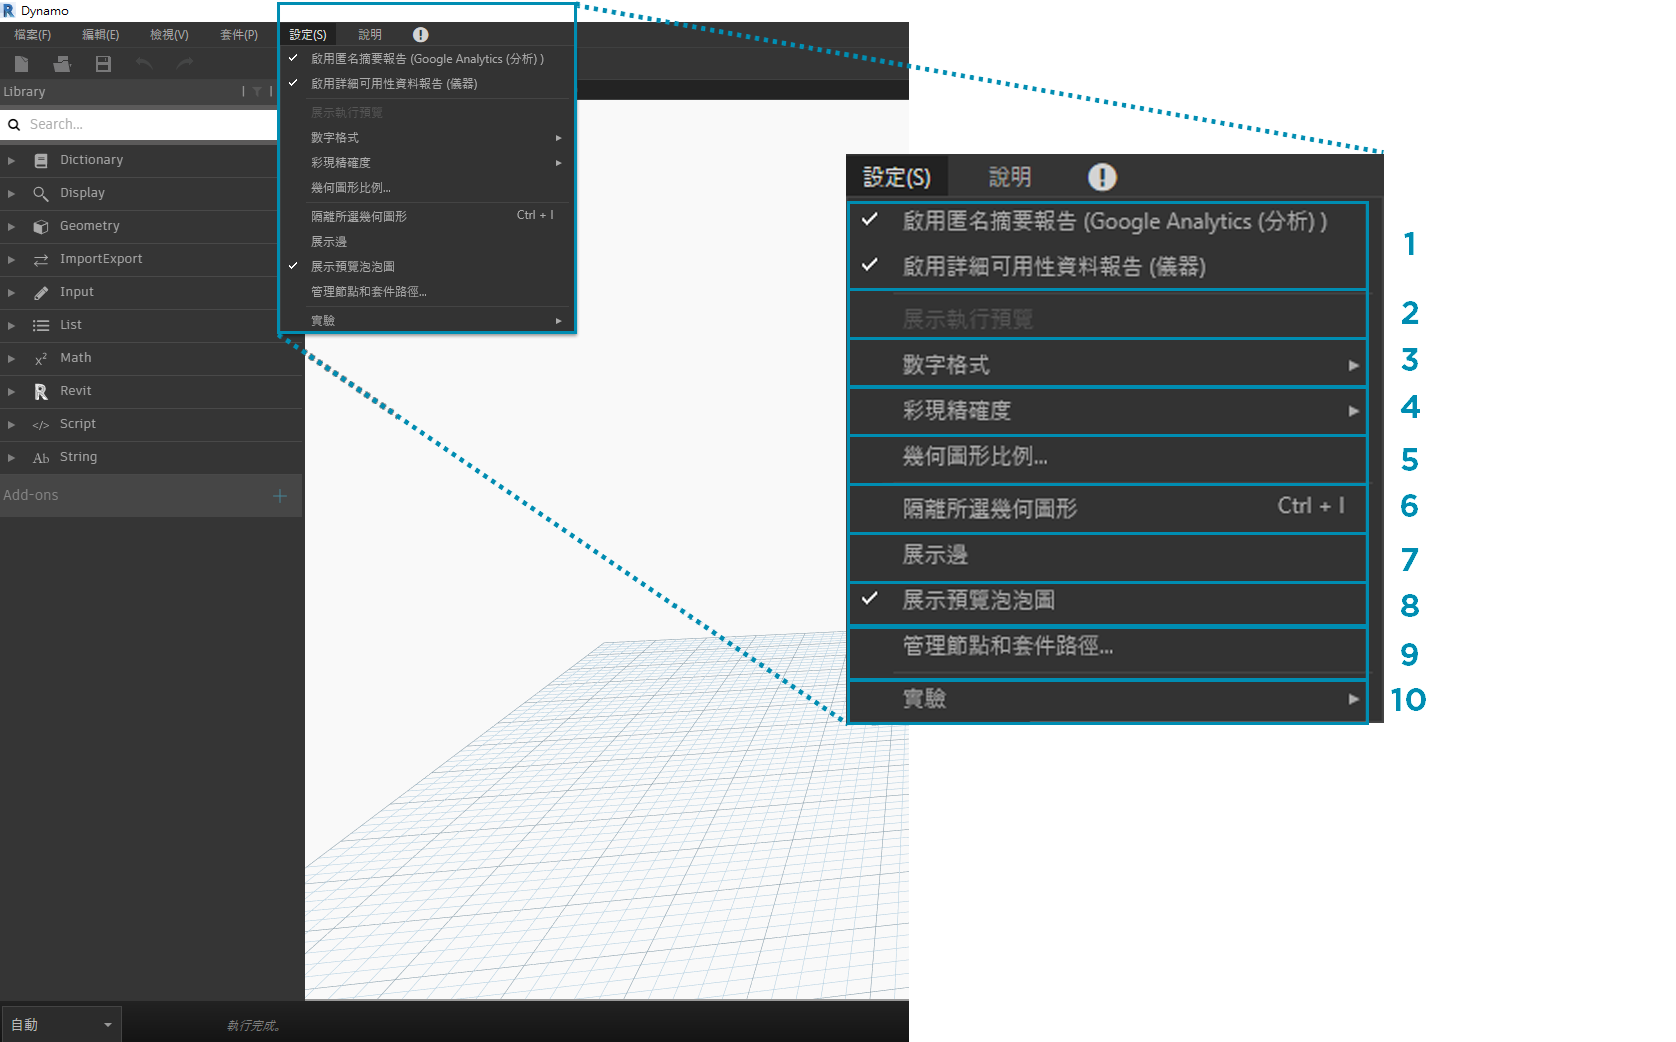Click the small exclamation icon in Dynamo menu bar
Screen dimensions: 1676x1042
pyautogui.click(x=421, y=34)
